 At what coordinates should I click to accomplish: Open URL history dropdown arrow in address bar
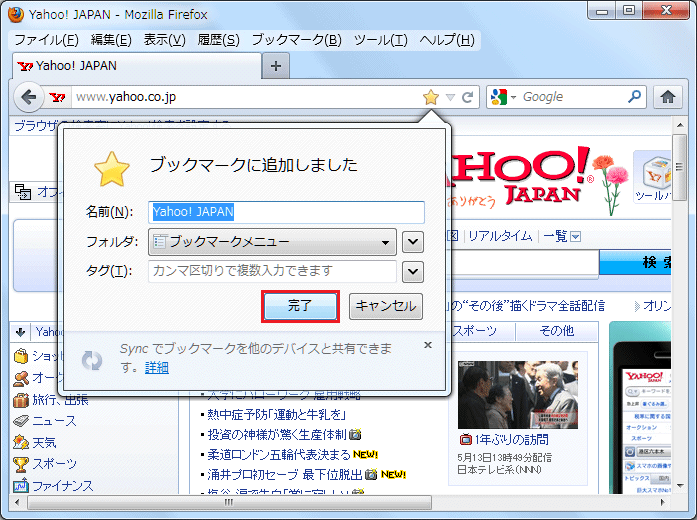451,97
